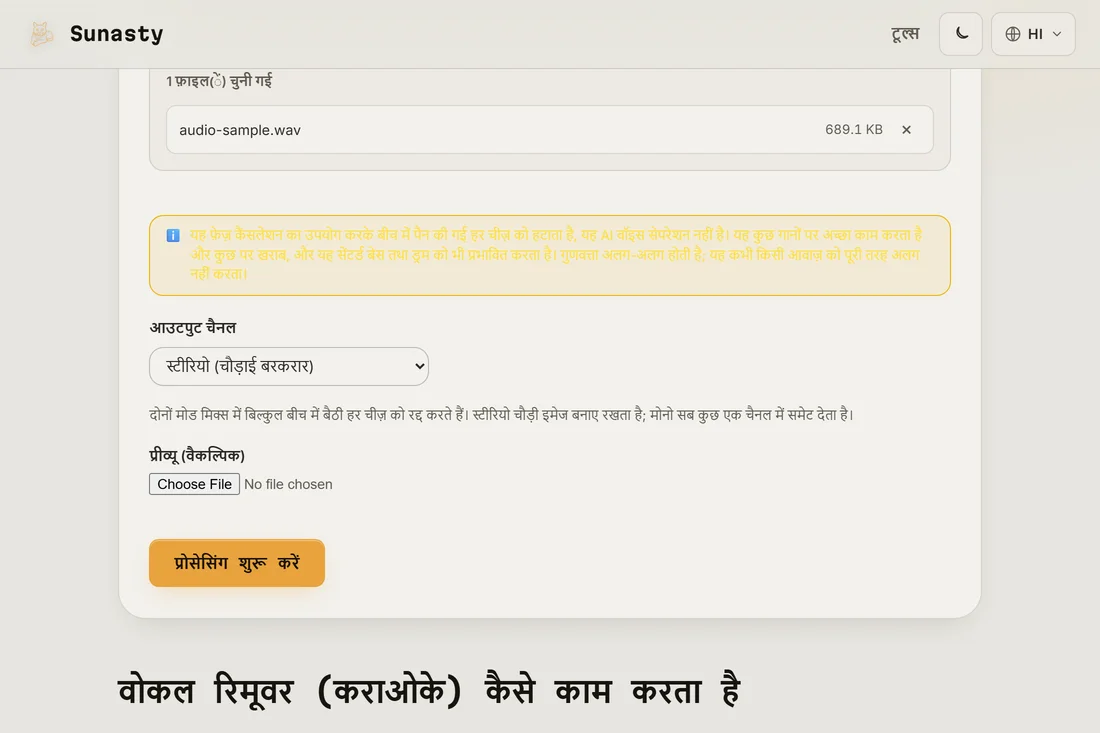Open the टूल्स menu
Viewport: 1100px width, 733px height.
click(x=905, y=34)
